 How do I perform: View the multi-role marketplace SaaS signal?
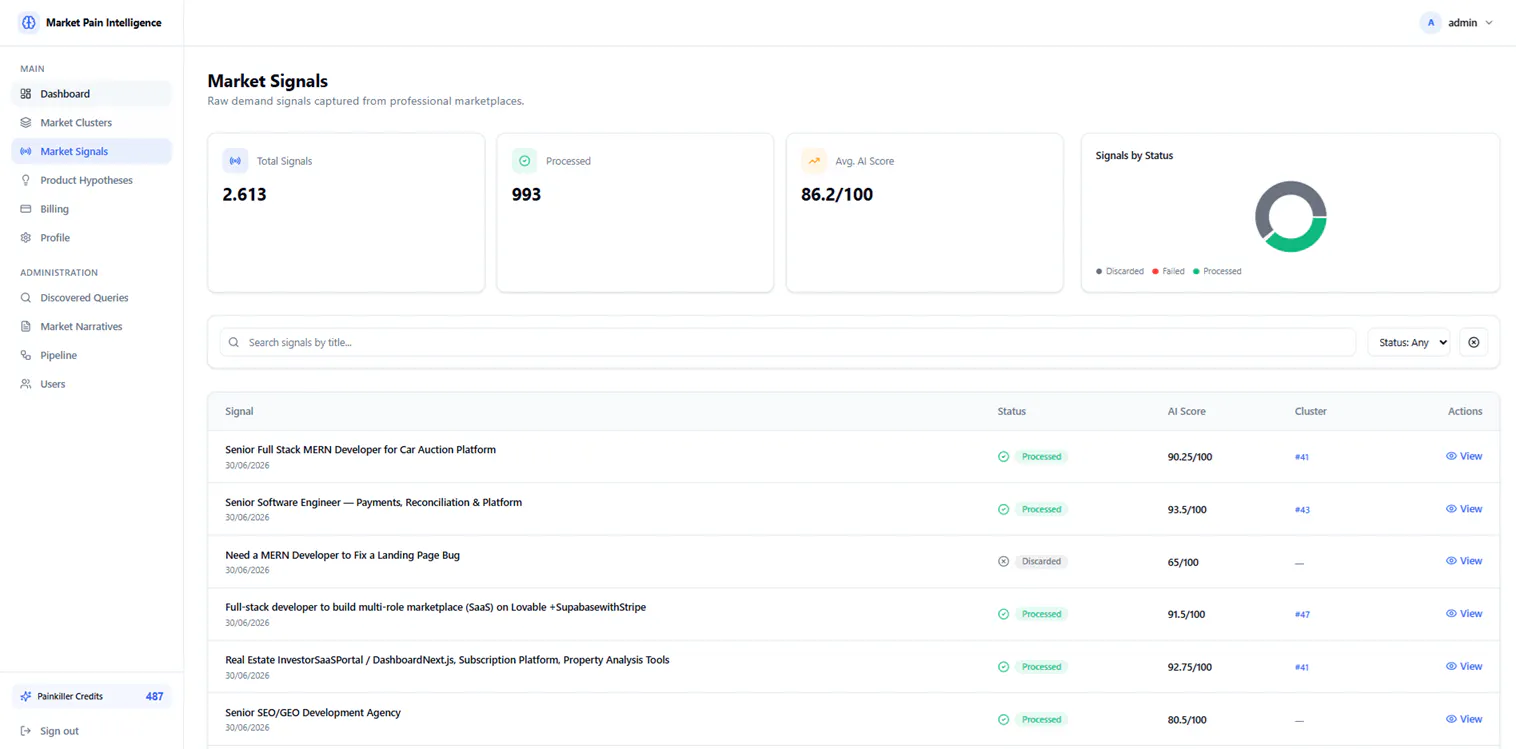point(1464,614)
